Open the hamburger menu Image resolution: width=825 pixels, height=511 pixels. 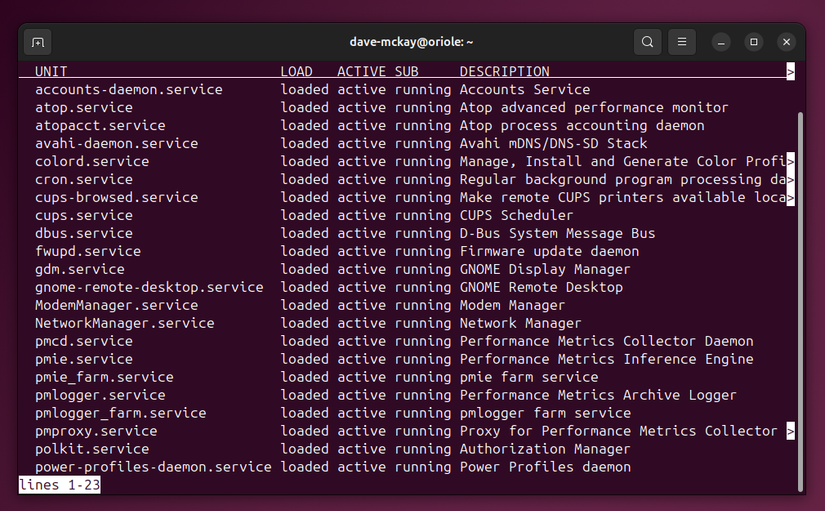tap(681, 42)
